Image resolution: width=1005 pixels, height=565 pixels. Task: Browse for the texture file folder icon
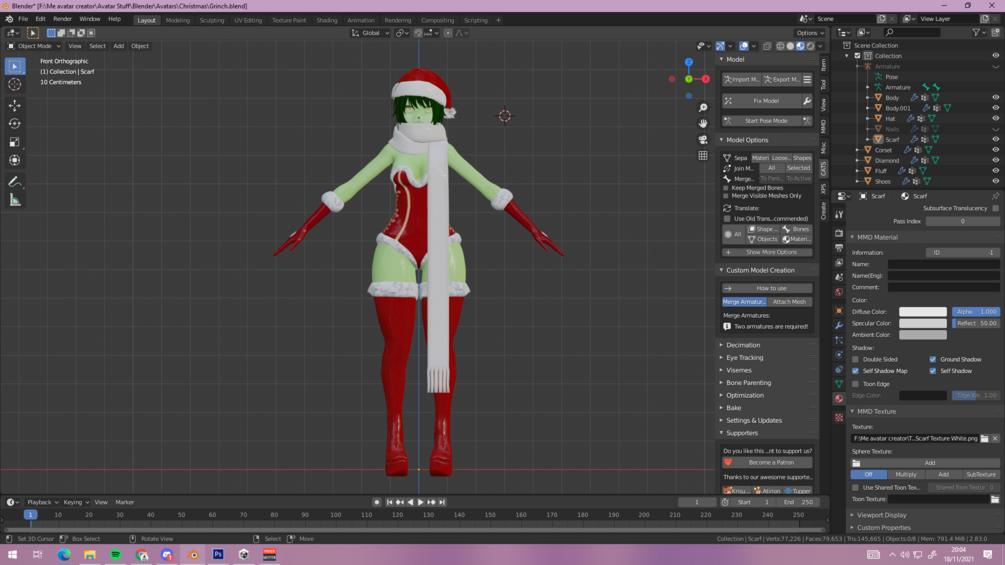tap(984, 438)
